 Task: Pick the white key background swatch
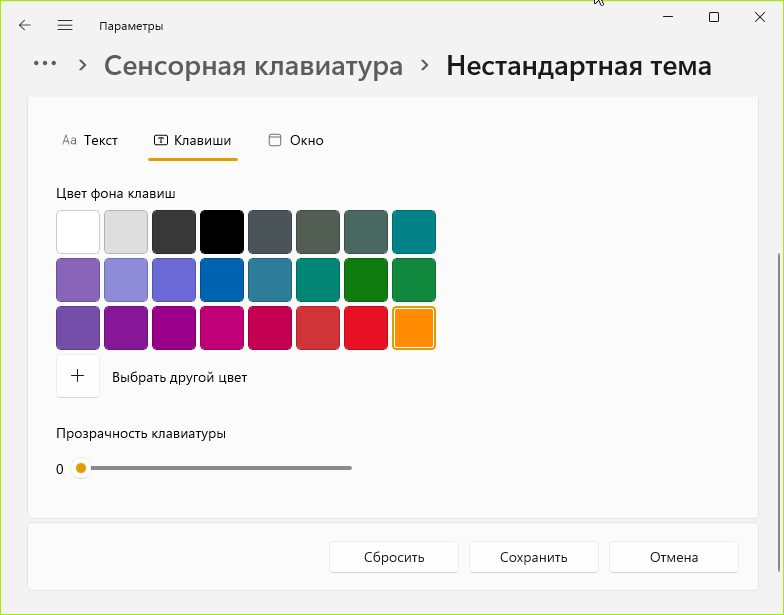(x=78, y=232)
